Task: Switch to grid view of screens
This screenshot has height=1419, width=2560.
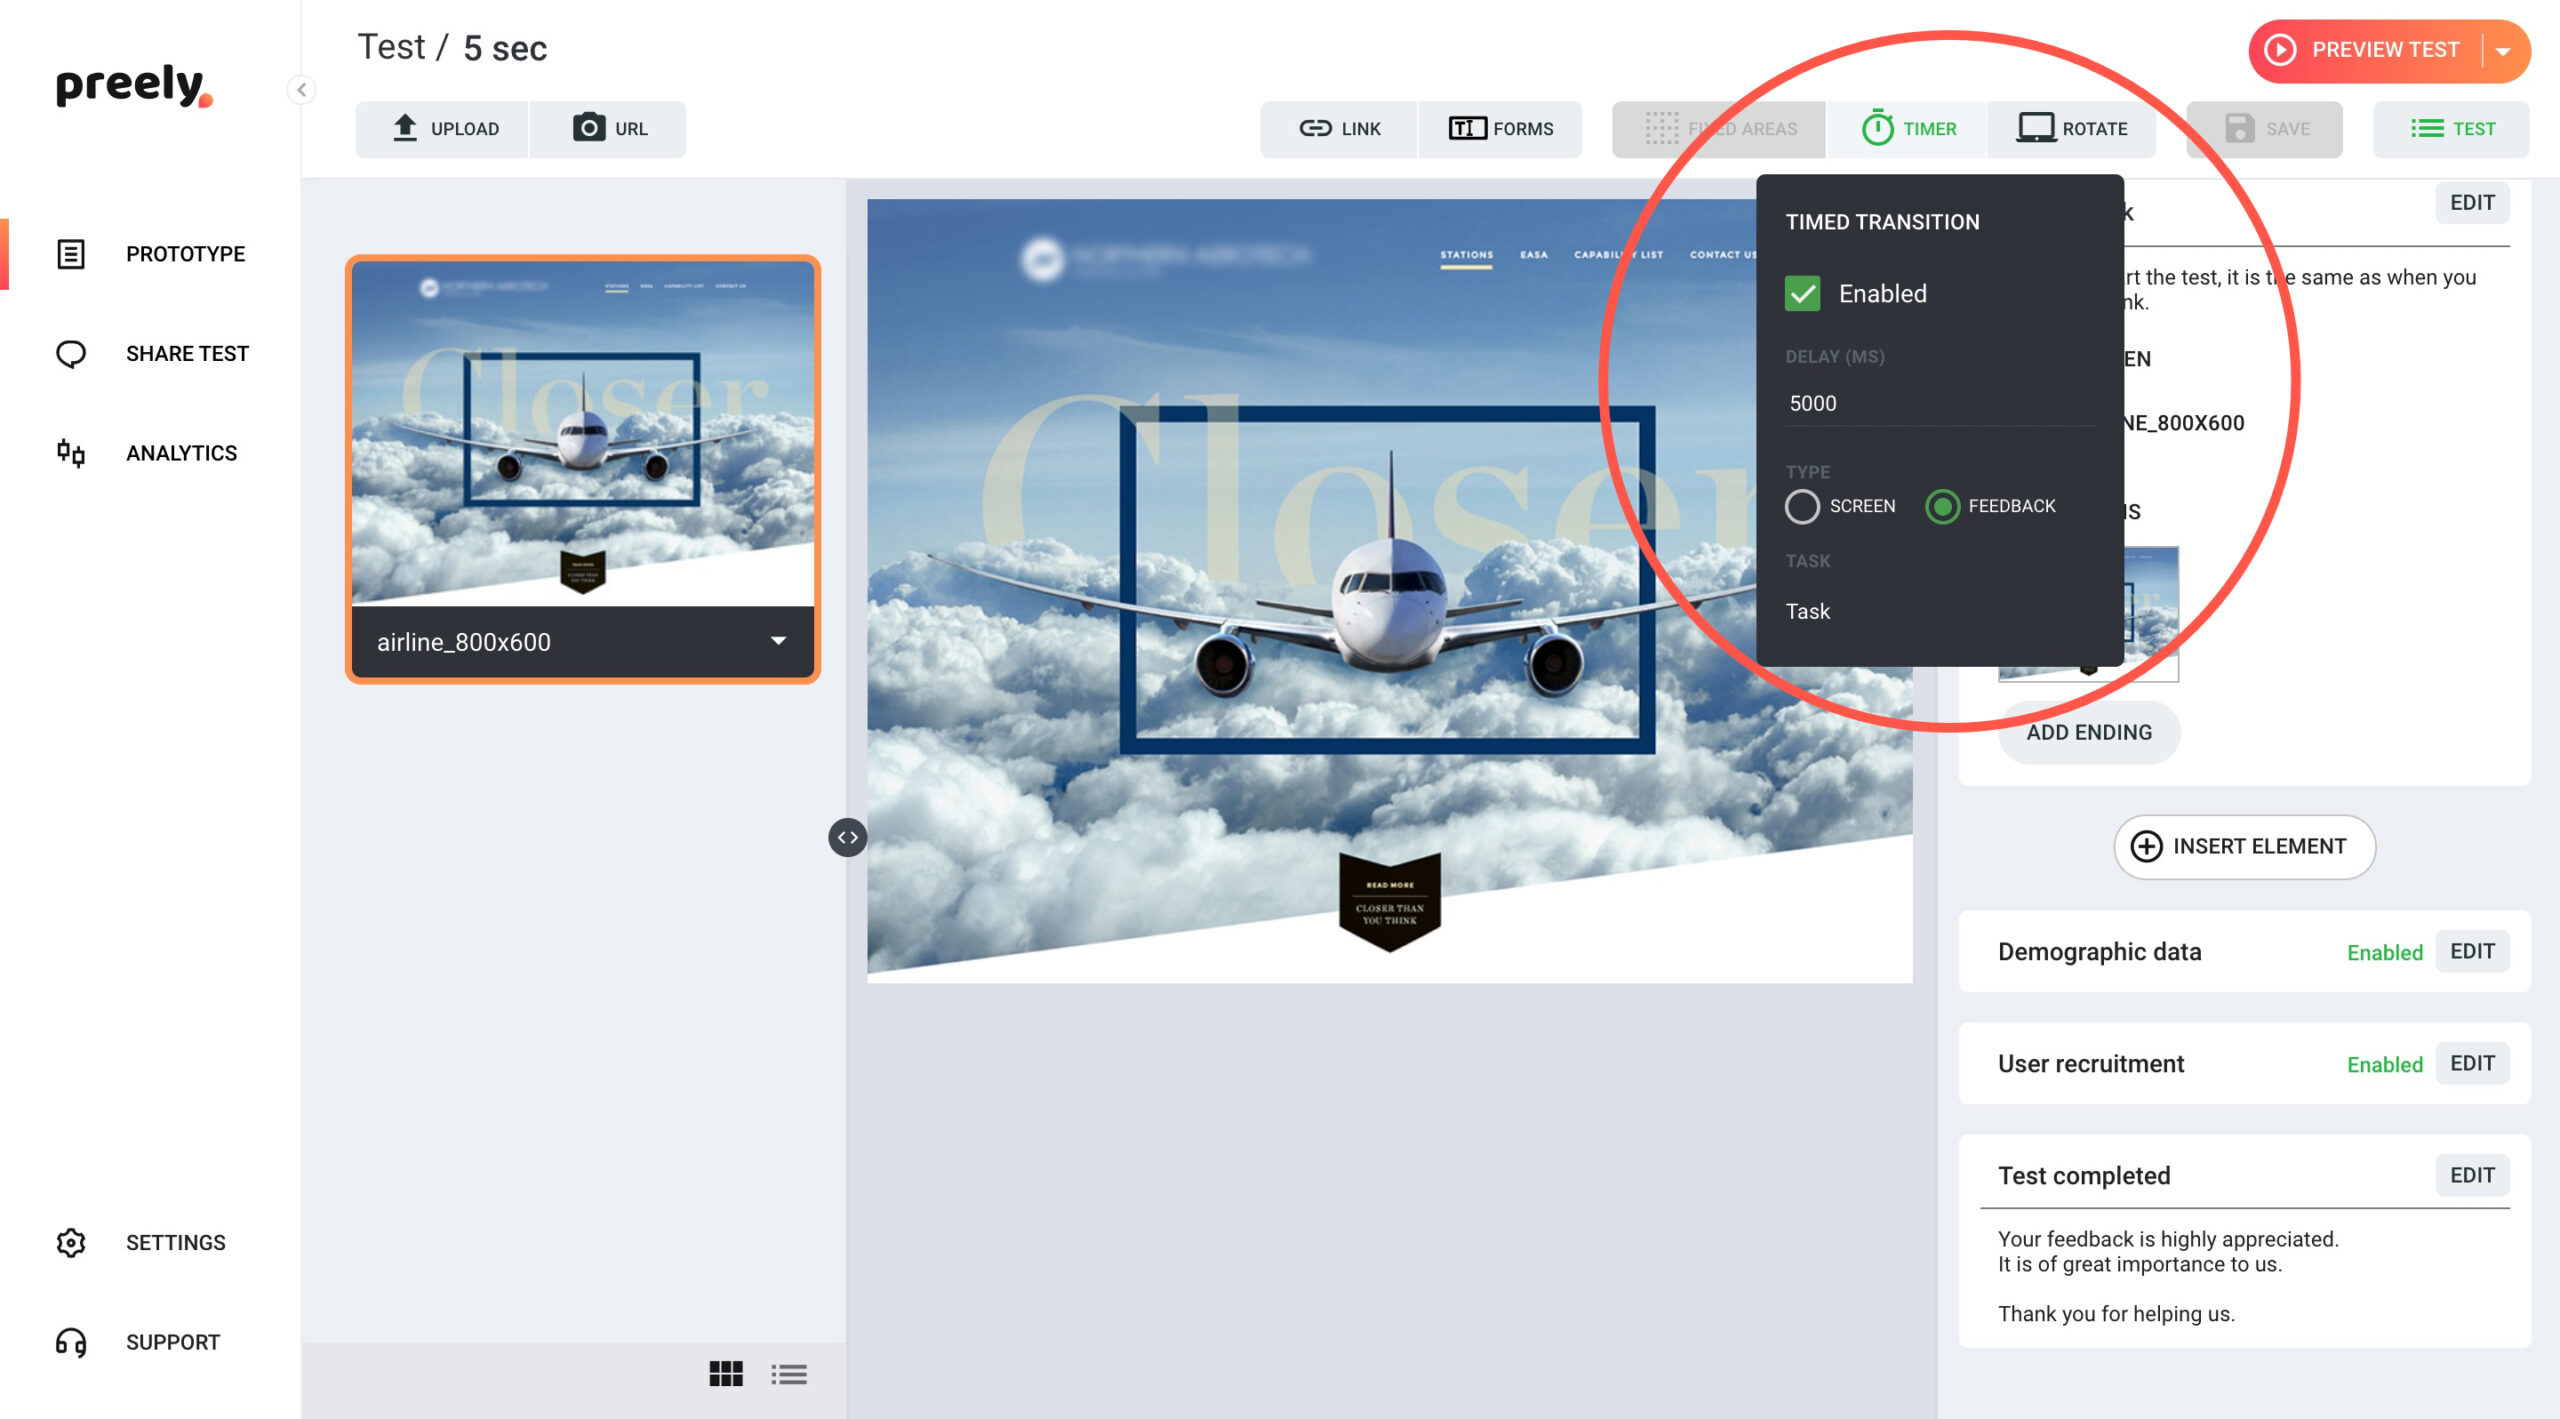Action: pyautogui.click(x=726, y=1374)
